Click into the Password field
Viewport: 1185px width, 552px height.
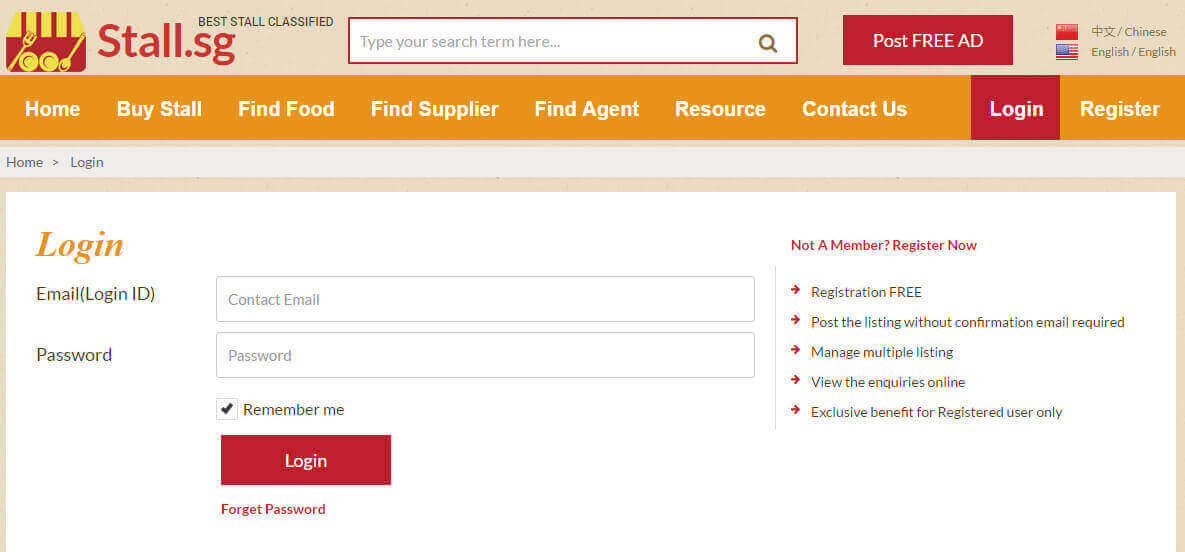(x=485, y=355)
